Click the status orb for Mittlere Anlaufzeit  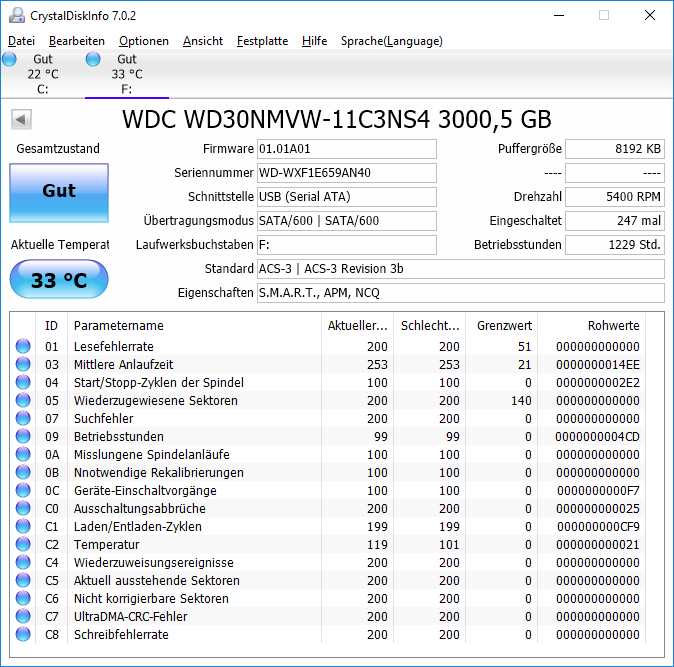tap(23, 364)
